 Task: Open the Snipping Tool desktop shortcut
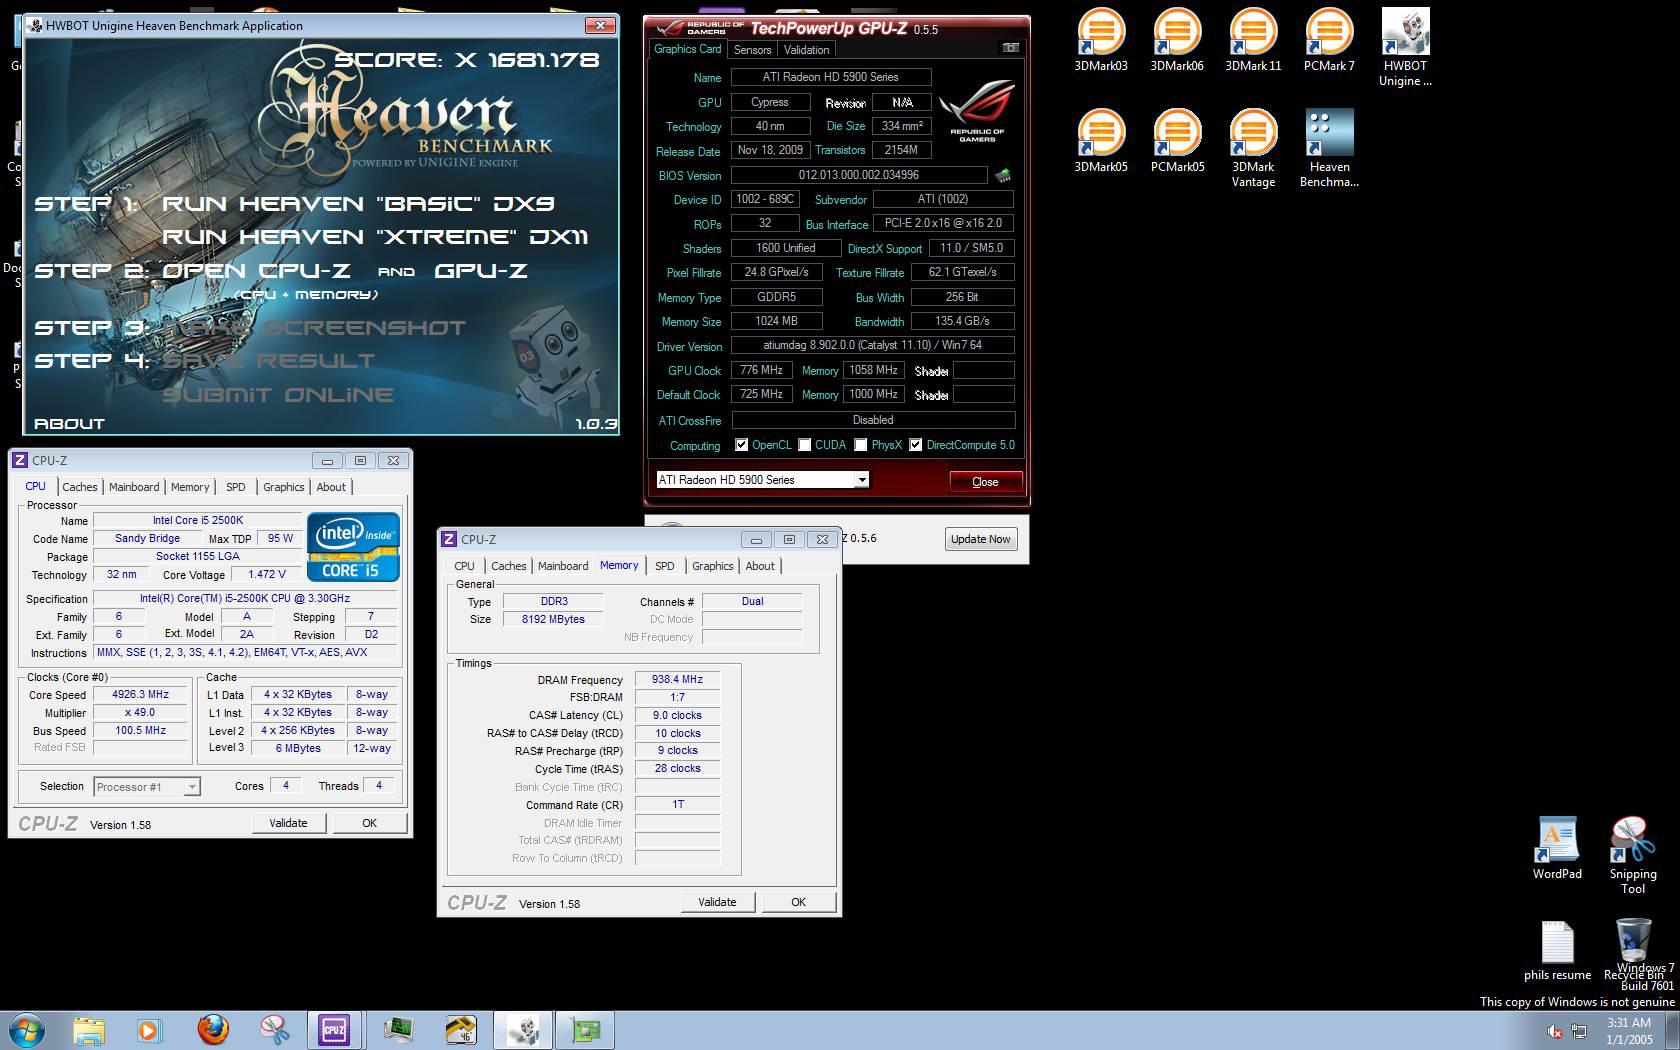coord(1632,855)
